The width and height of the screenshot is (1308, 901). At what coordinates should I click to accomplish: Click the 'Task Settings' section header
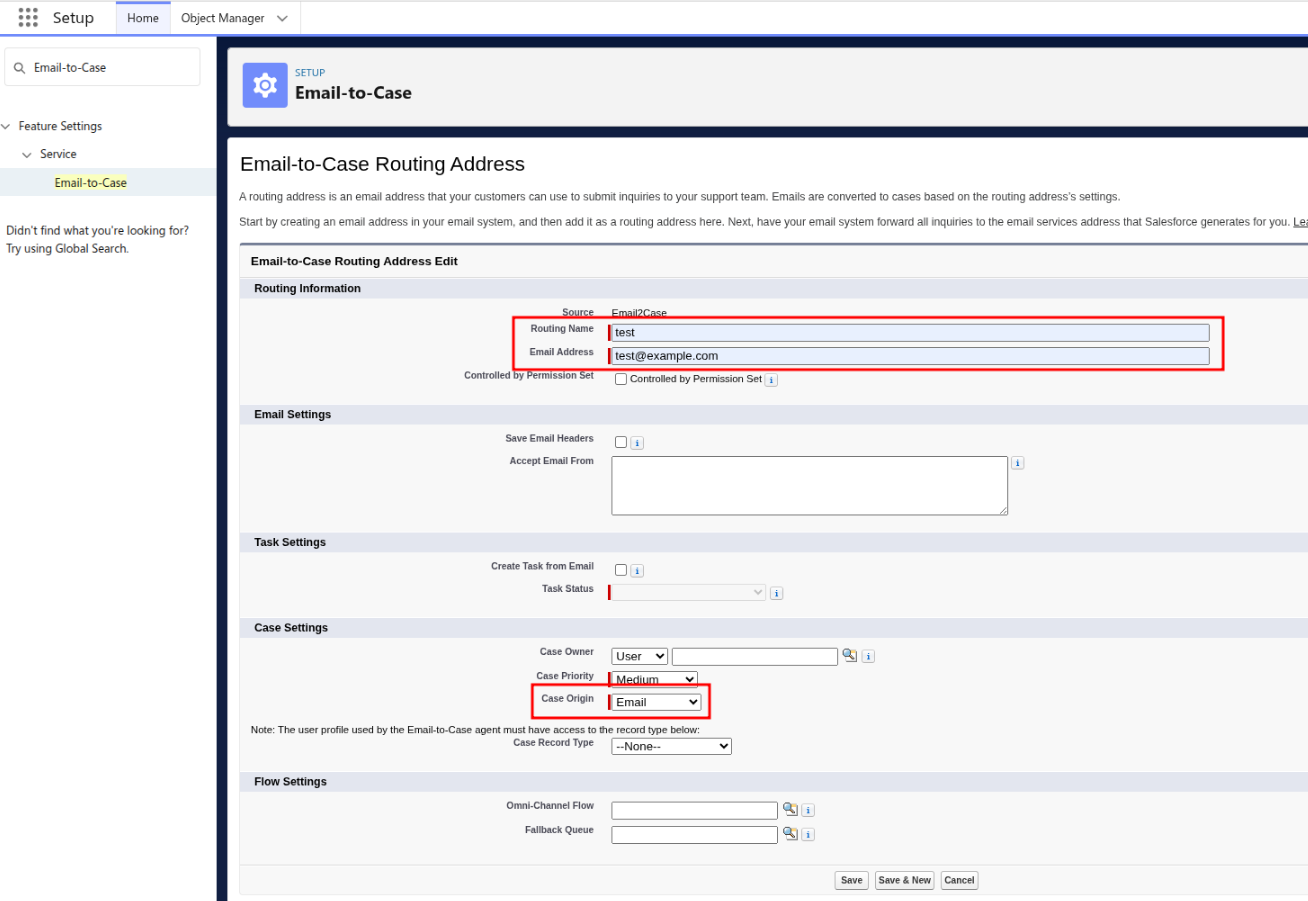tap(290, 542)
